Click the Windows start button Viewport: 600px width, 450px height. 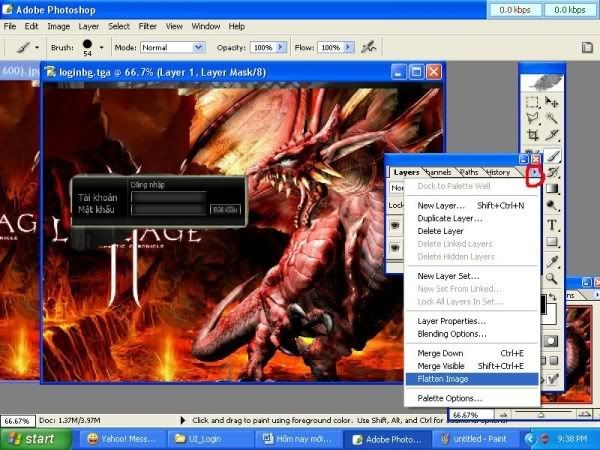[x=36, y=439]
